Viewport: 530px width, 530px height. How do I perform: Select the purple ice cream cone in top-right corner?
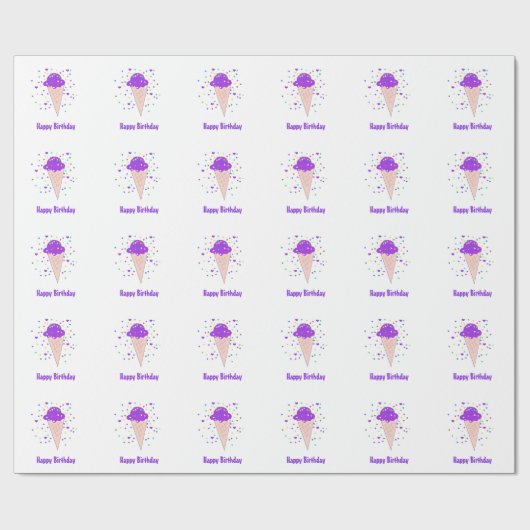pyautogui.click(x=471, y=94)
